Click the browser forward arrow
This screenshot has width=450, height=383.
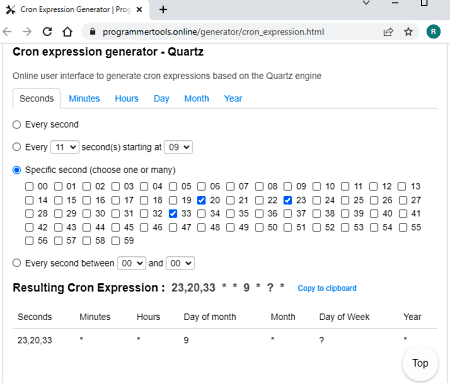(27, 32)
